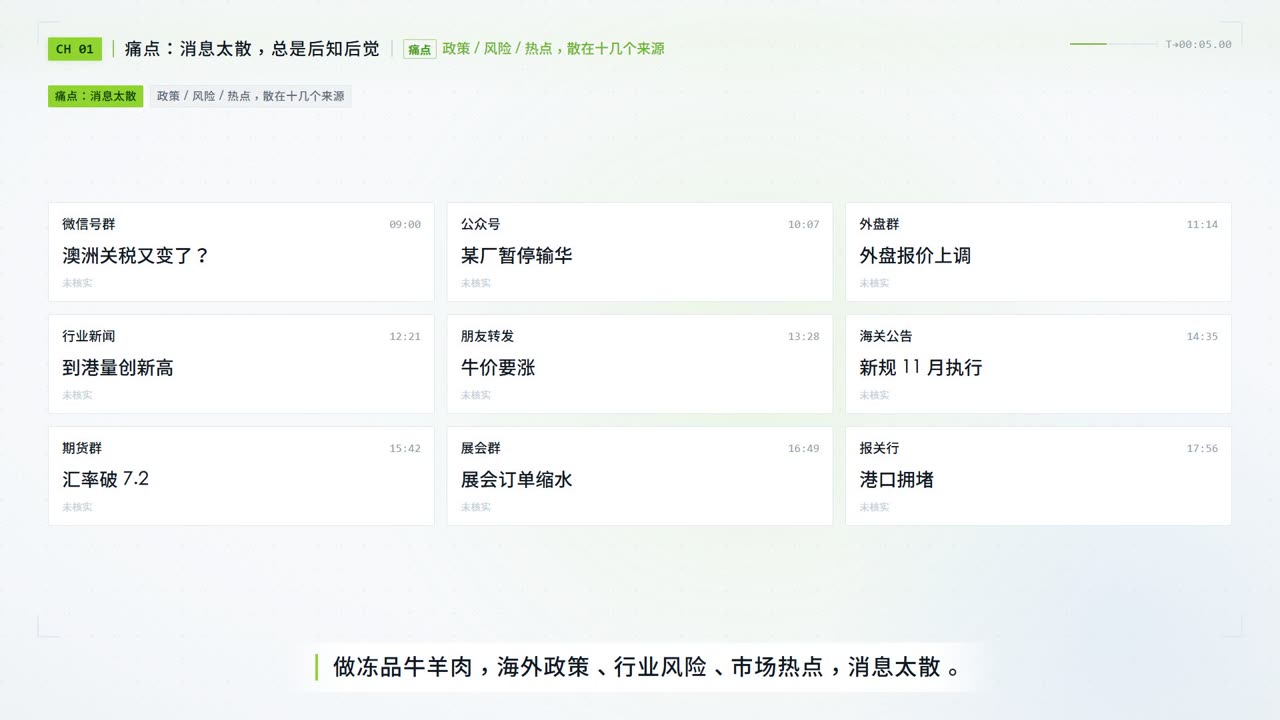The height and width of the screenshot is (720, 1280).
Task: Click the source label "朋友转发"
Action: click(x=487, y=336)
